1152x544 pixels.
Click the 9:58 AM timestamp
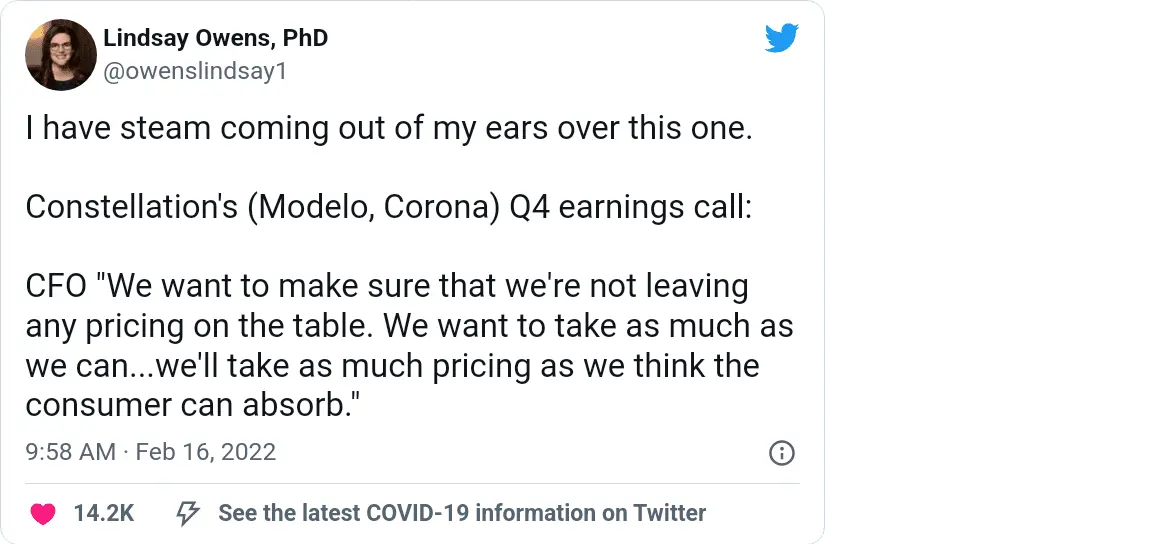click(x=70, y=453)
